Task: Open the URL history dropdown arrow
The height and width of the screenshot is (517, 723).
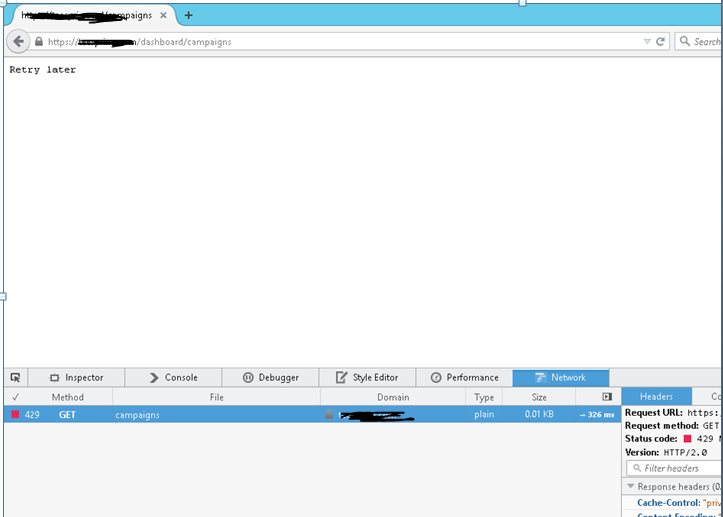Action: pos(647,42)
